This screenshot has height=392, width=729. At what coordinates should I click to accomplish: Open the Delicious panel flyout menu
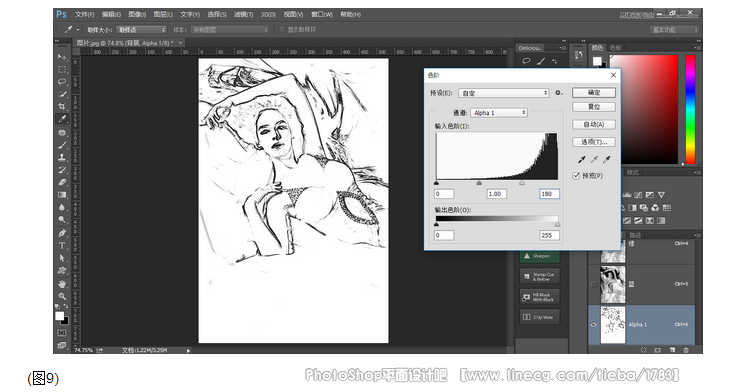[563, 47]
